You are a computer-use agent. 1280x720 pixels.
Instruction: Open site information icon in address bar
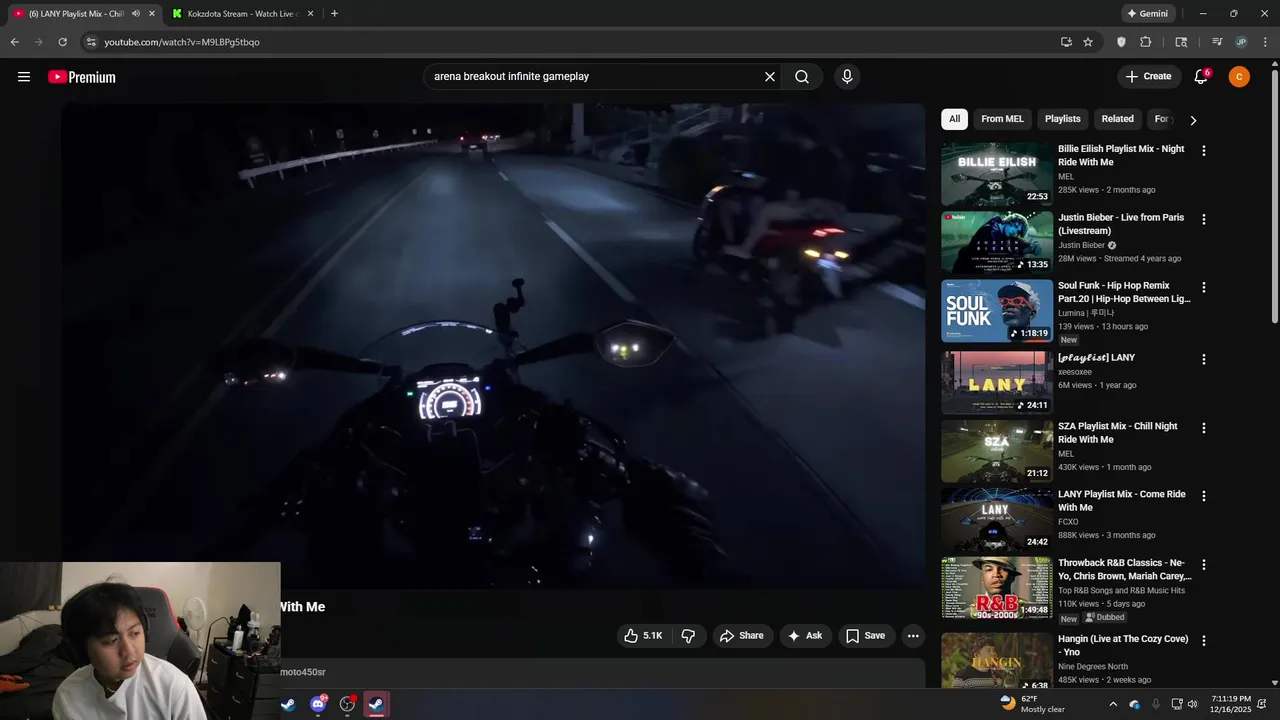pyautogui.click(x=91, y=42)
